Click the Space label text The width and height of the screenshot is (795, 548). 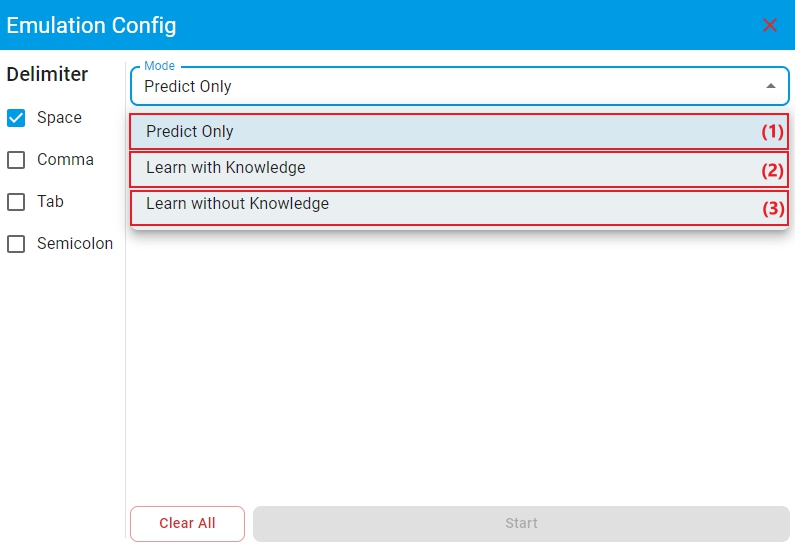(59, 118)
